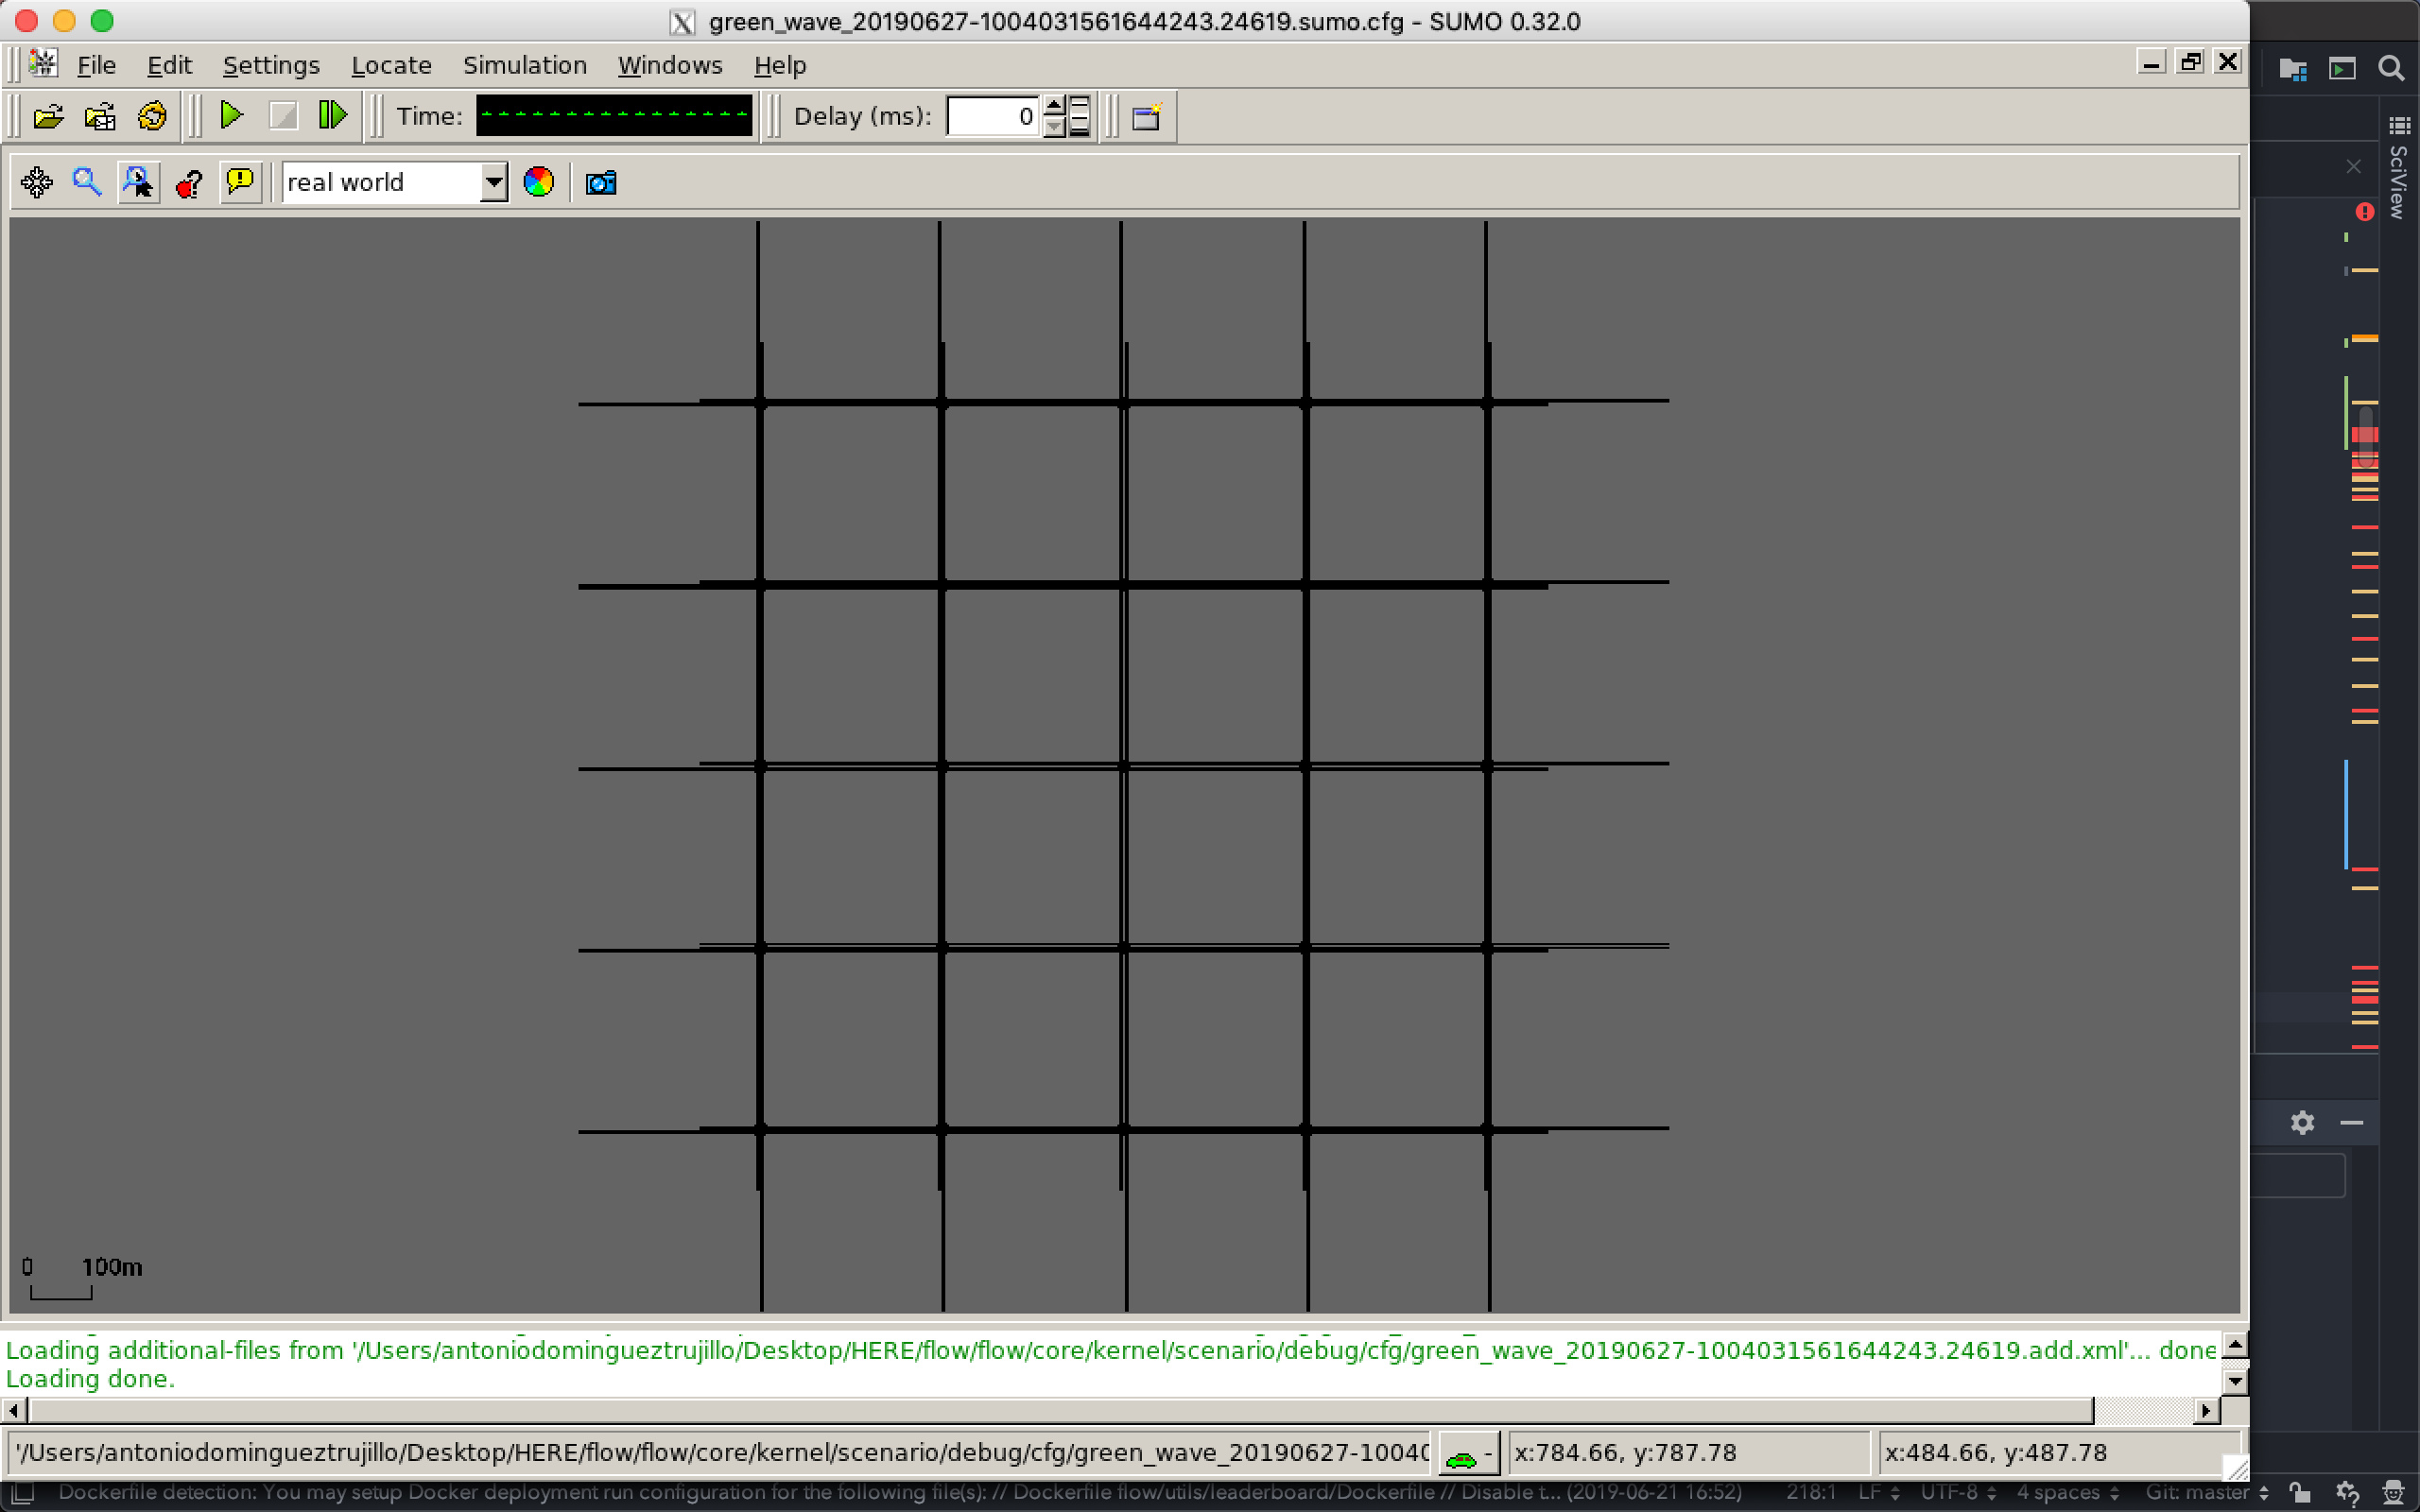Click the red error indicator in IDE
2420x1512 pixels.
pyautogui.click(x=2364, y=211)
